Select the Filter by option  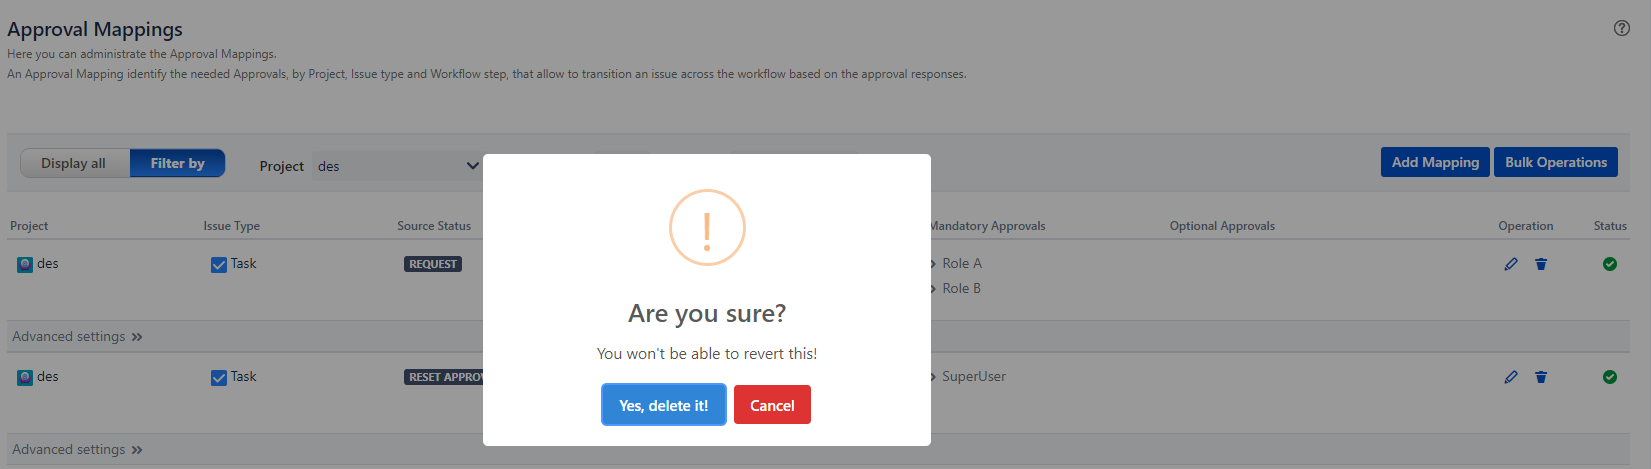point(178,163)
